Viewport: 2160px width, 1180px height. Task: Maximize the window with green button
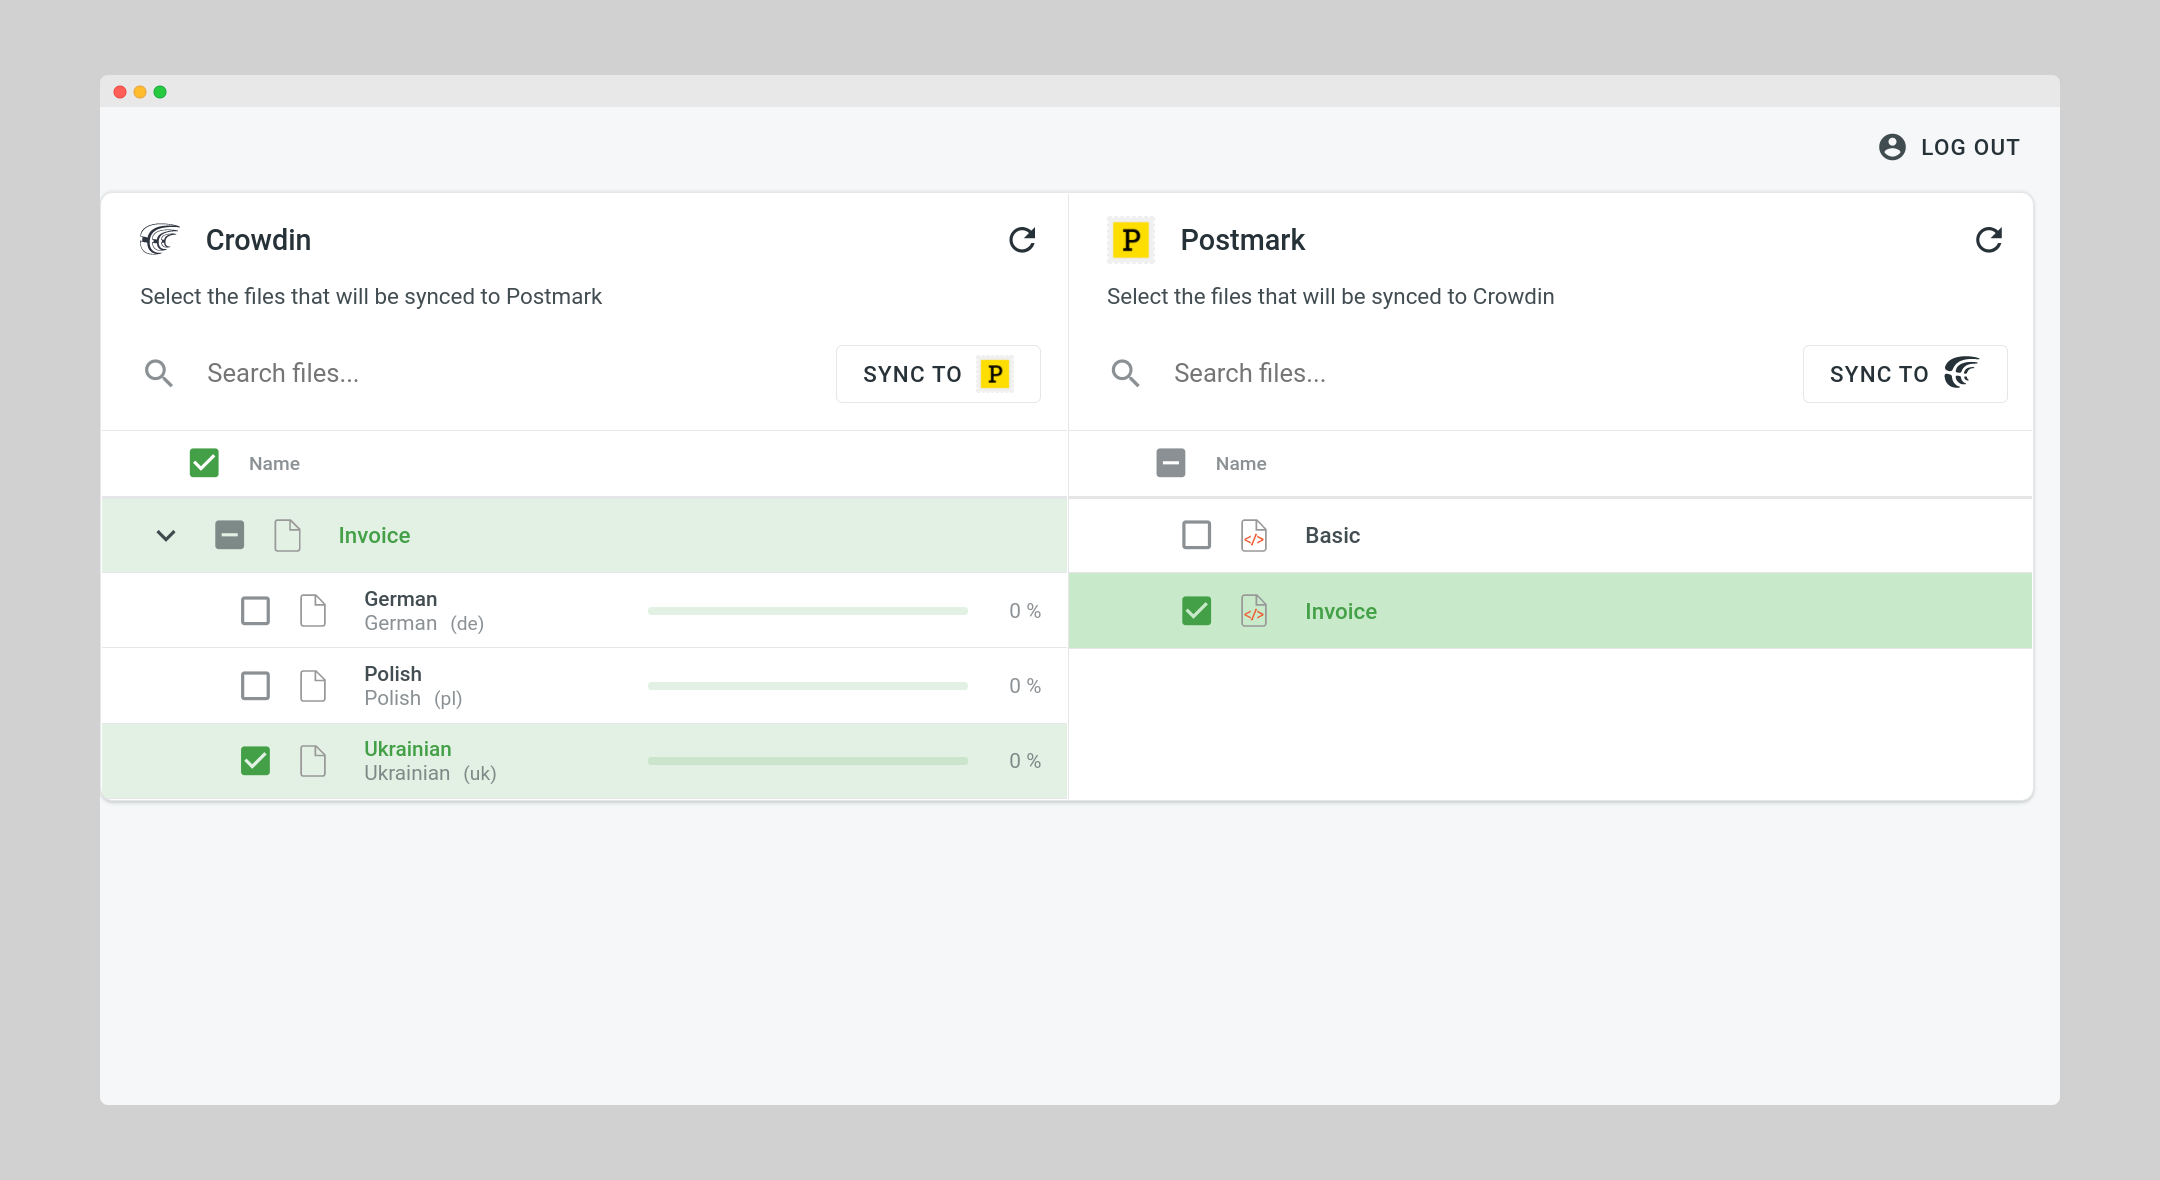[160, 92]
